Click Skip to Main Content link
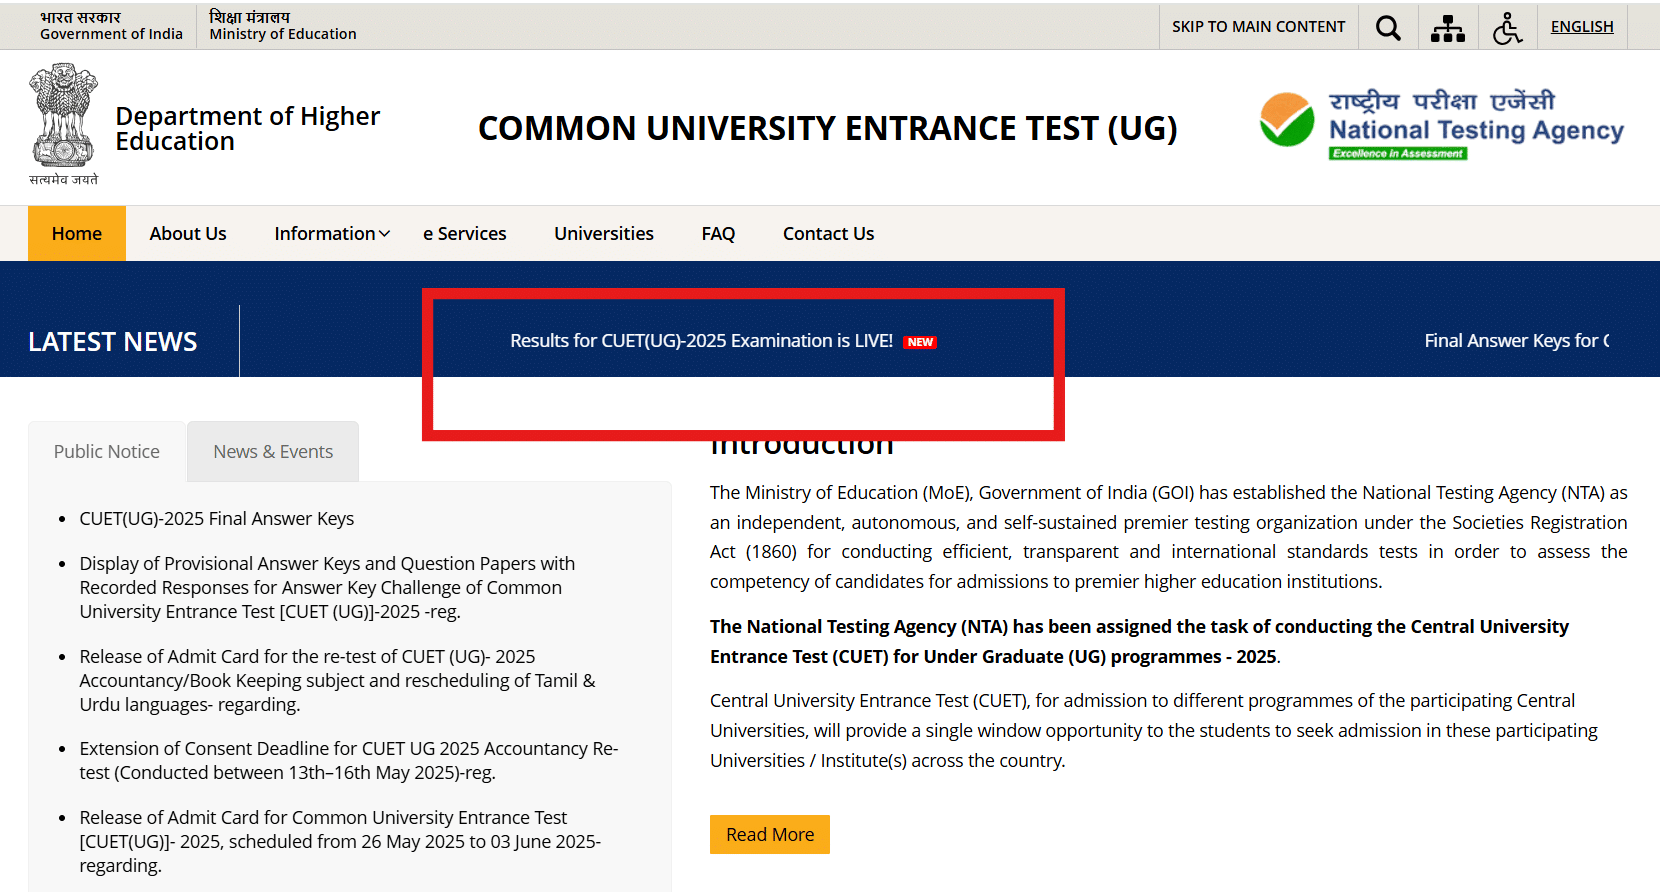Viewport: 1660px width, 892px height. (1258, 27)
